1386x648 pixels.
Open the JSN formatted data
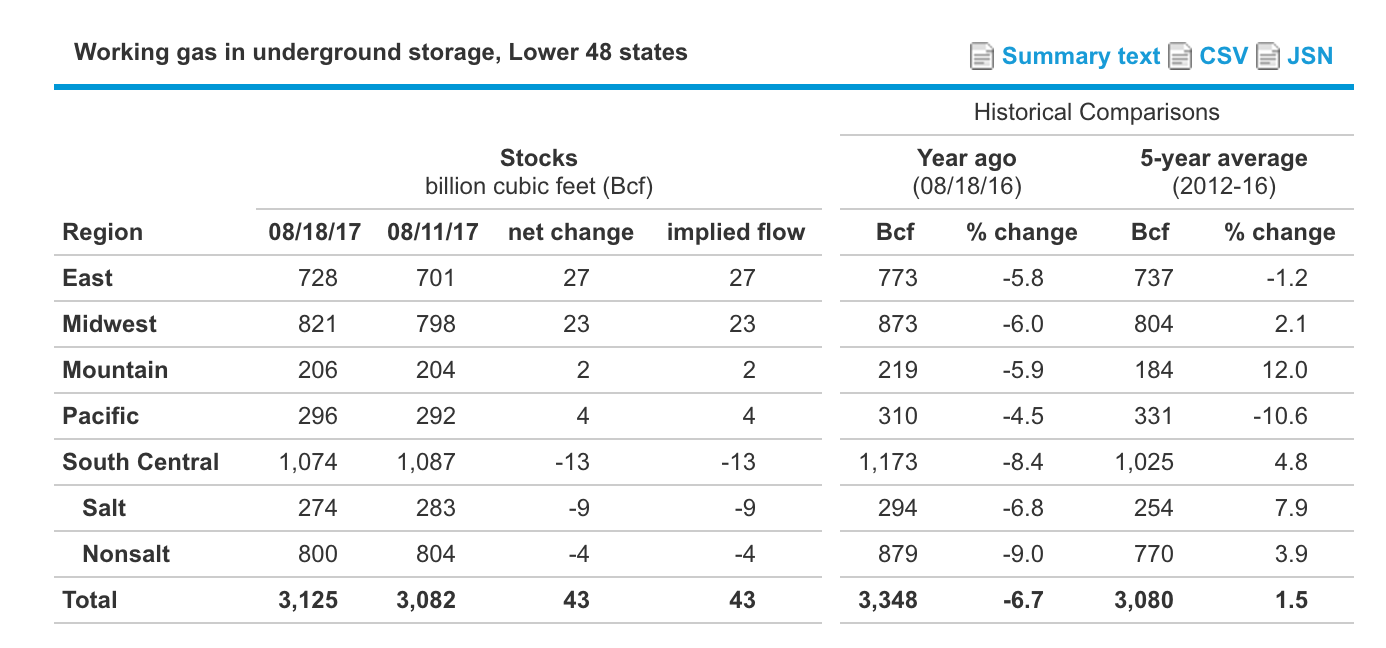1308,56
